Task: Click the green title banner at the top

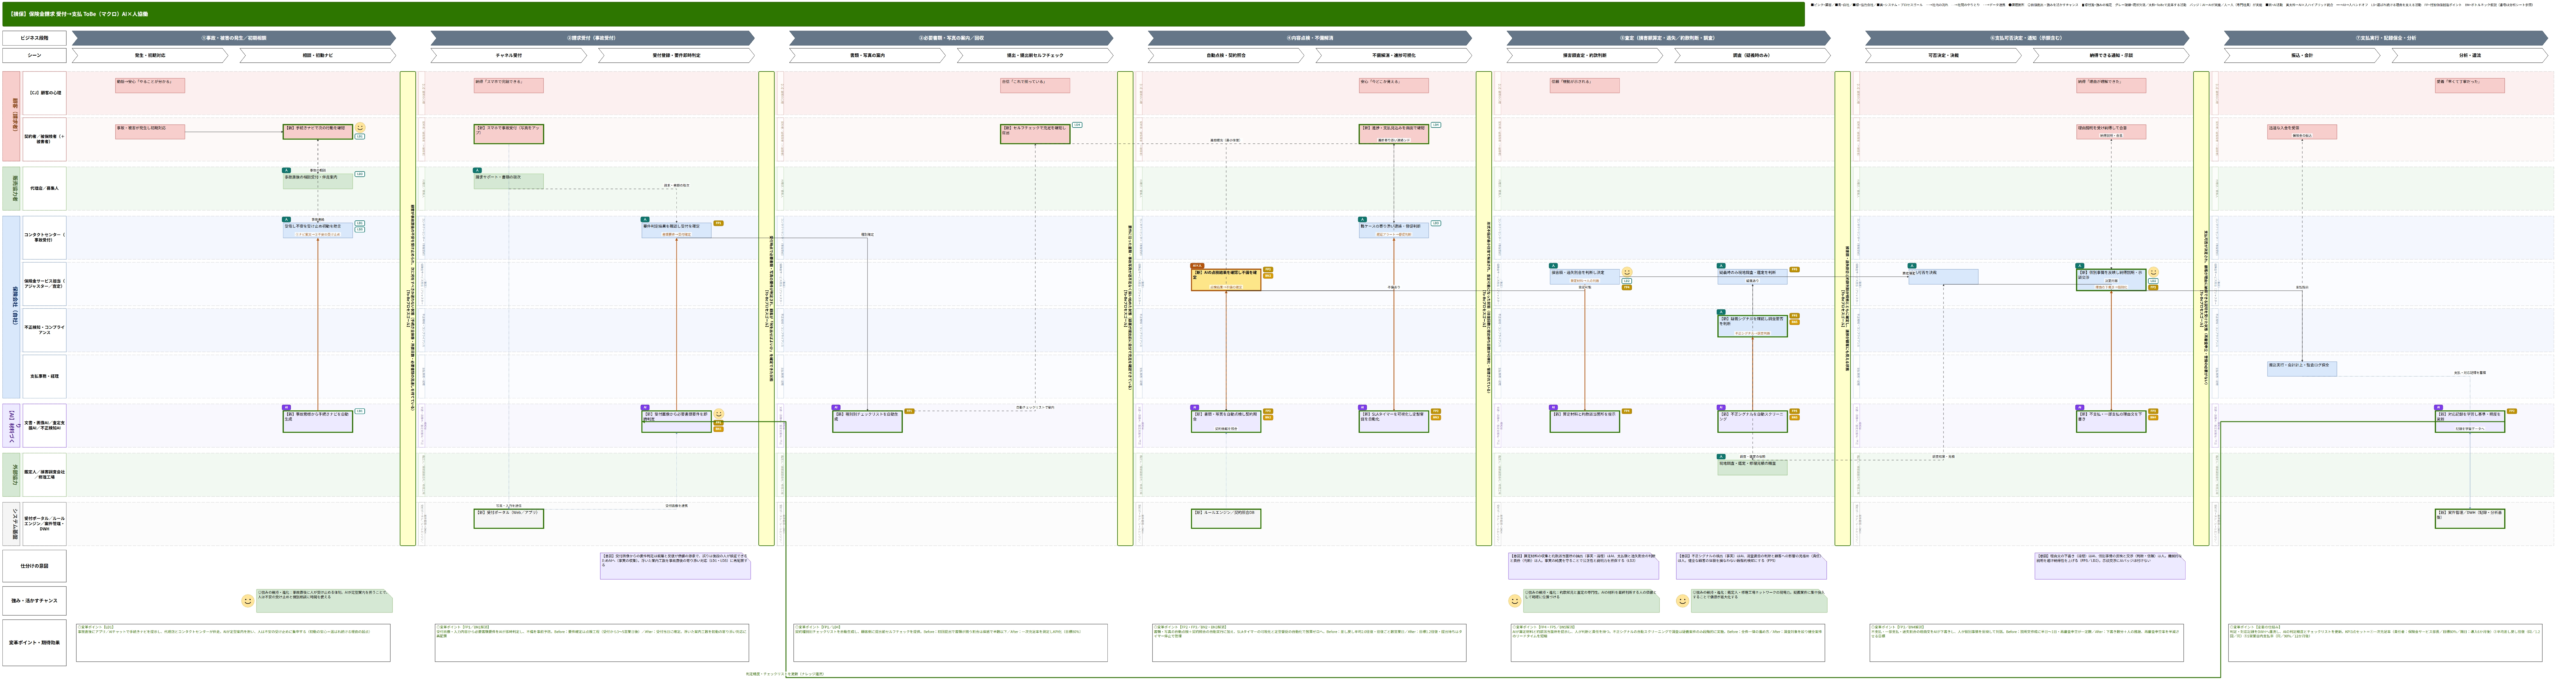Action: 904,14
